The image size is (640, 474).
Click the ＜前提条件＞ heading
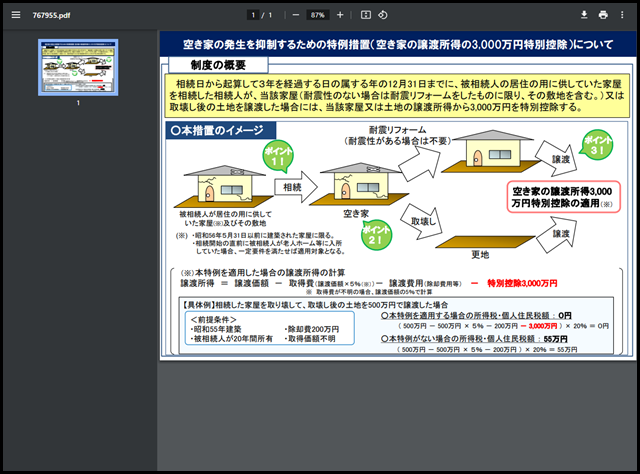213,319
